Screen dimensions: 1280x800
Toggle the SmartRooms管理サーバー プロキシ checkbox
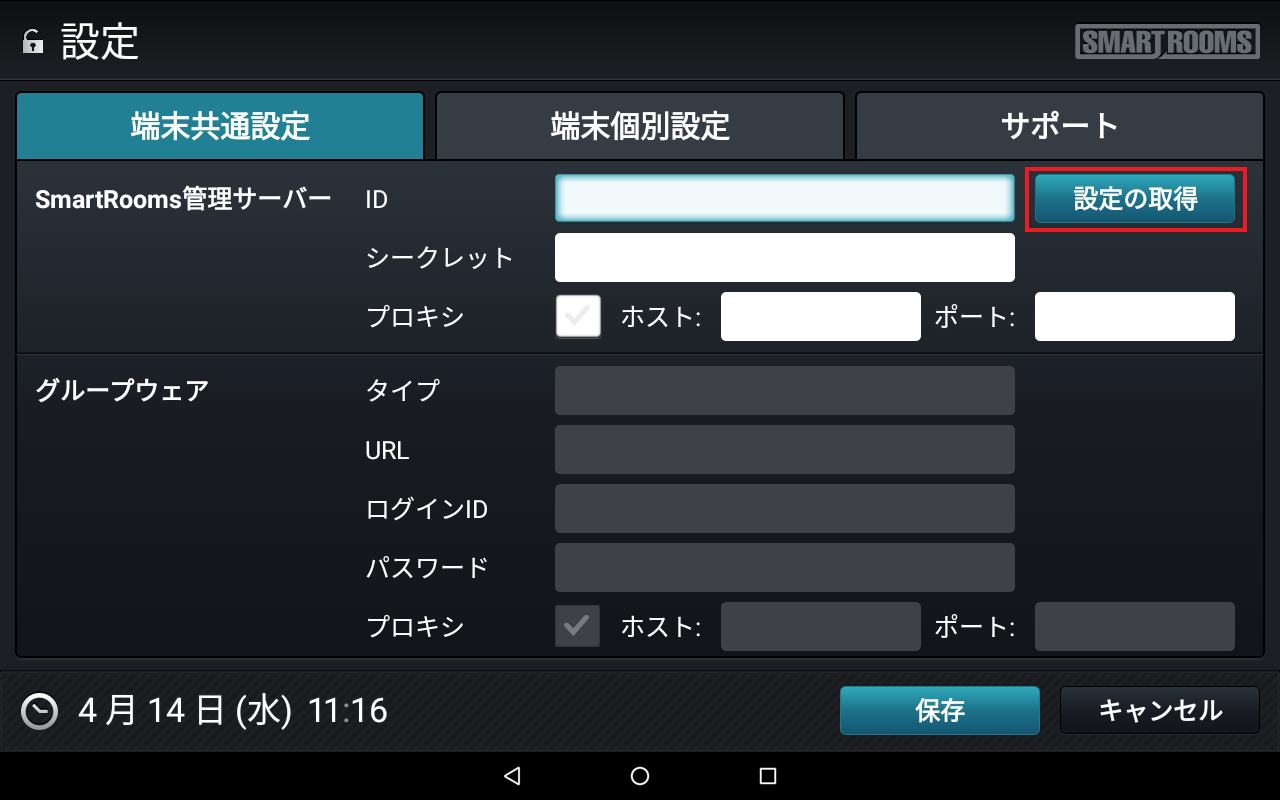click(x=578, y=316)
